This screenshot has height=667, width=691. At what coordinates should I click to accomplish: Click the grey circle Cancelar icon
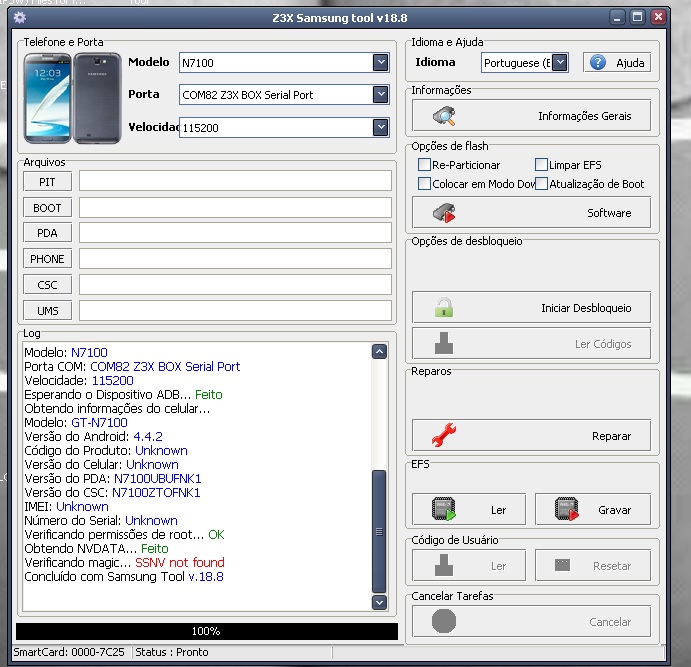pos(444,621)
